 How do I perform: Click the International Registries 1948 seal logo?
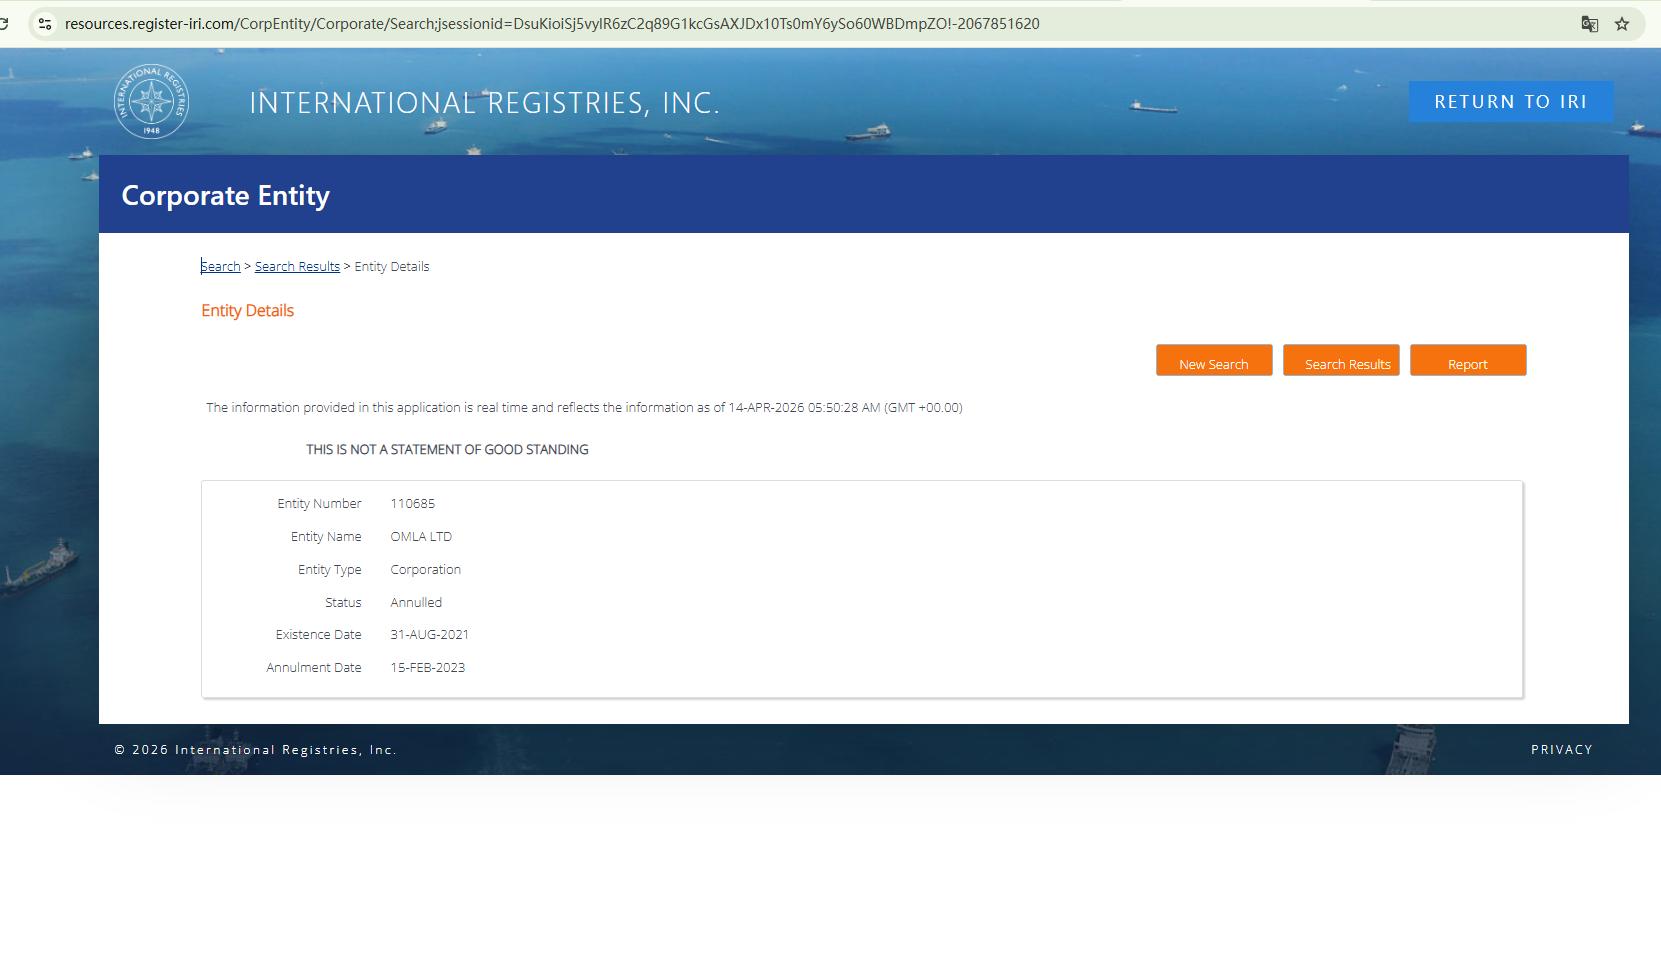pyautogui.click(x=151, y=101)
